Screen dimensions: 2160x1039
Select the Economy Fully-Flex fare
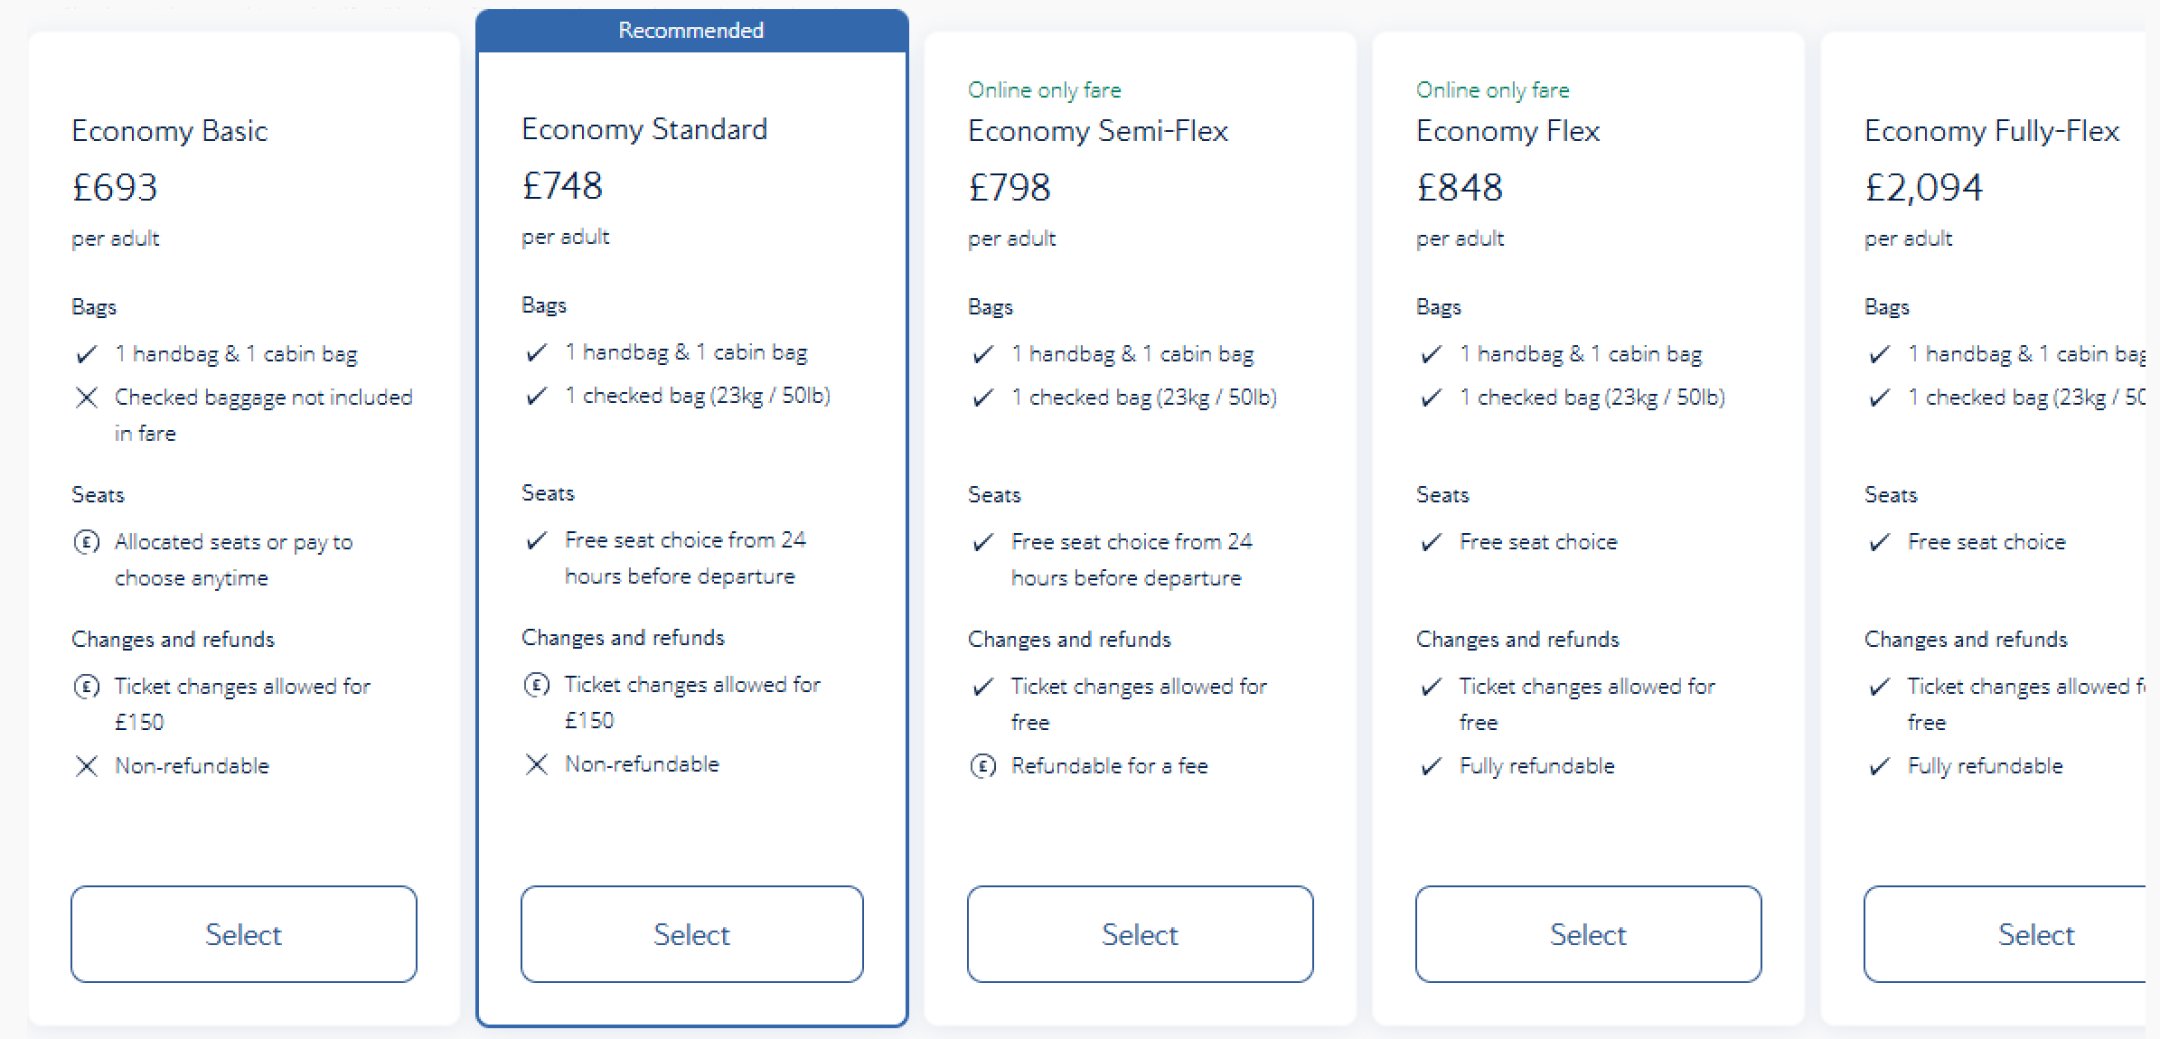(x=2035, y=934)
